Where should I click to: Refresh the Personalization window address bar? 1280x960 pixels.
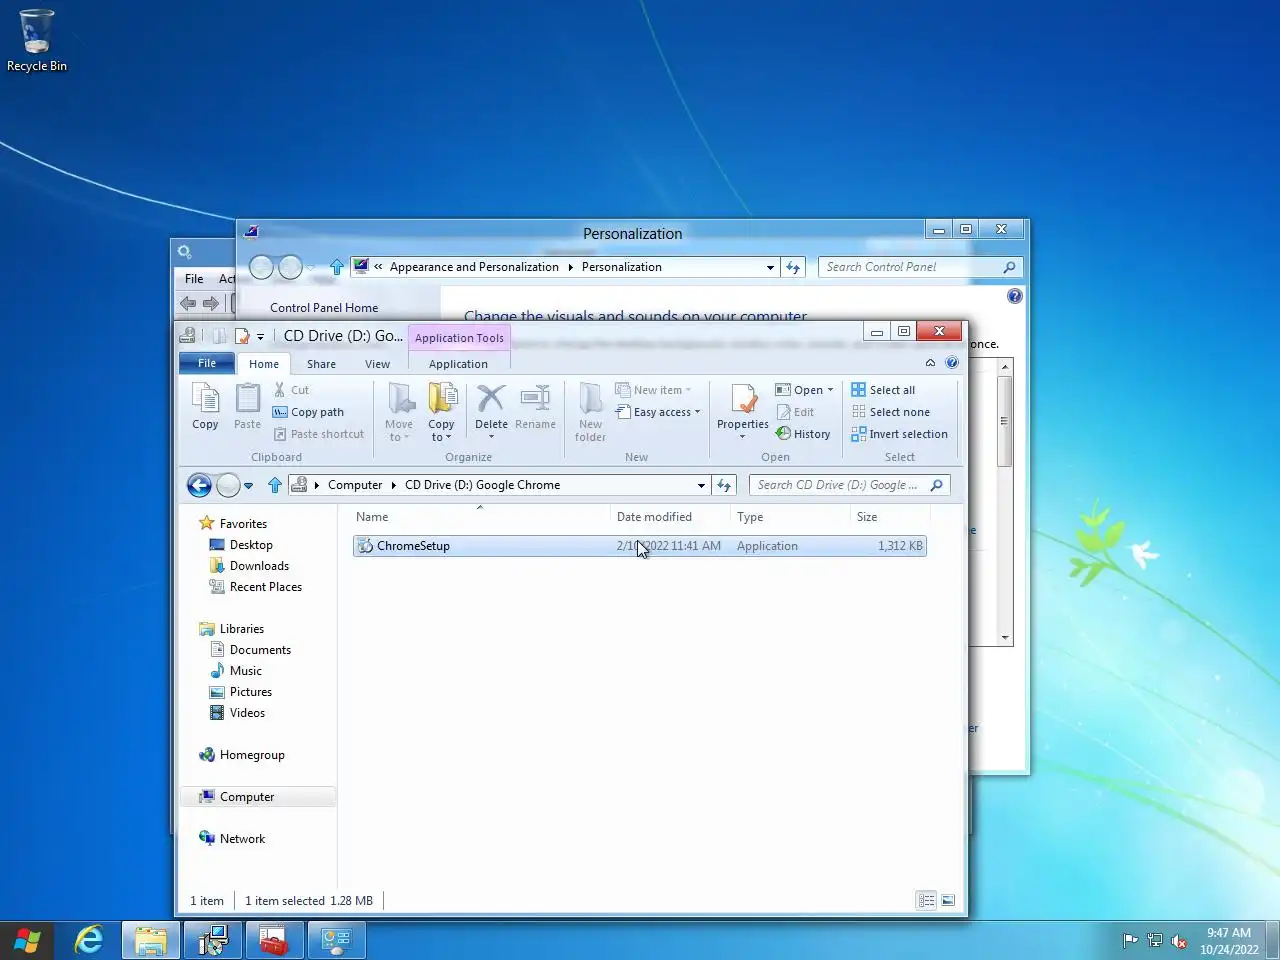(793, 267)
